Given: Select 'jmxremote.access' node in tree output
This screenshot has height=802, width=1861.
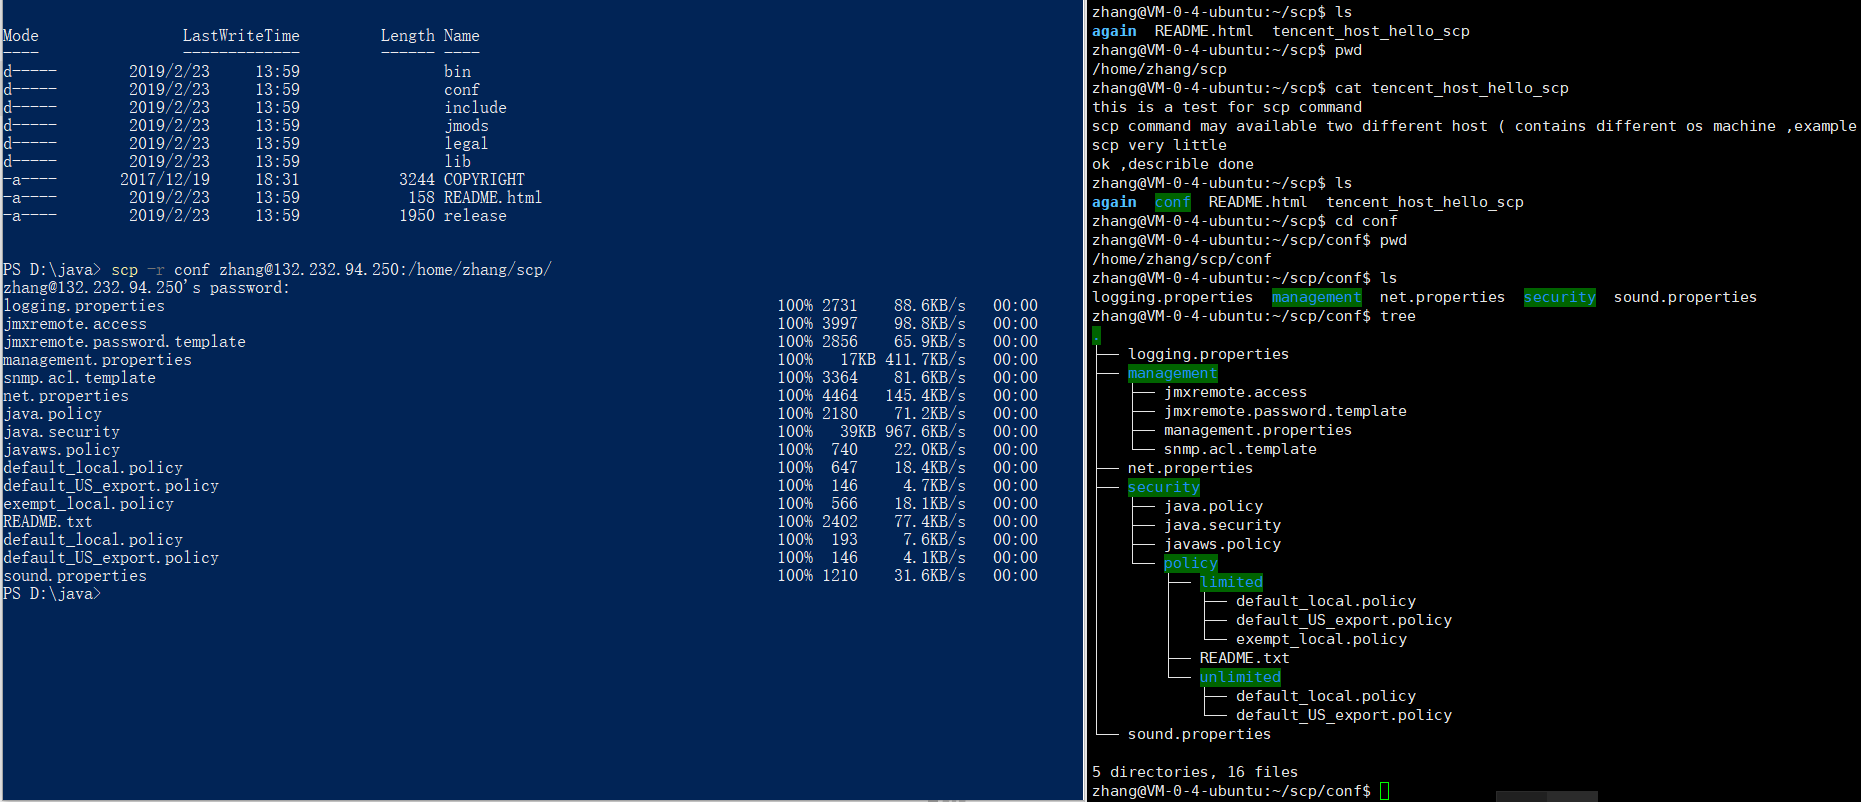Looking at the screenshot, I should 1235,392.
